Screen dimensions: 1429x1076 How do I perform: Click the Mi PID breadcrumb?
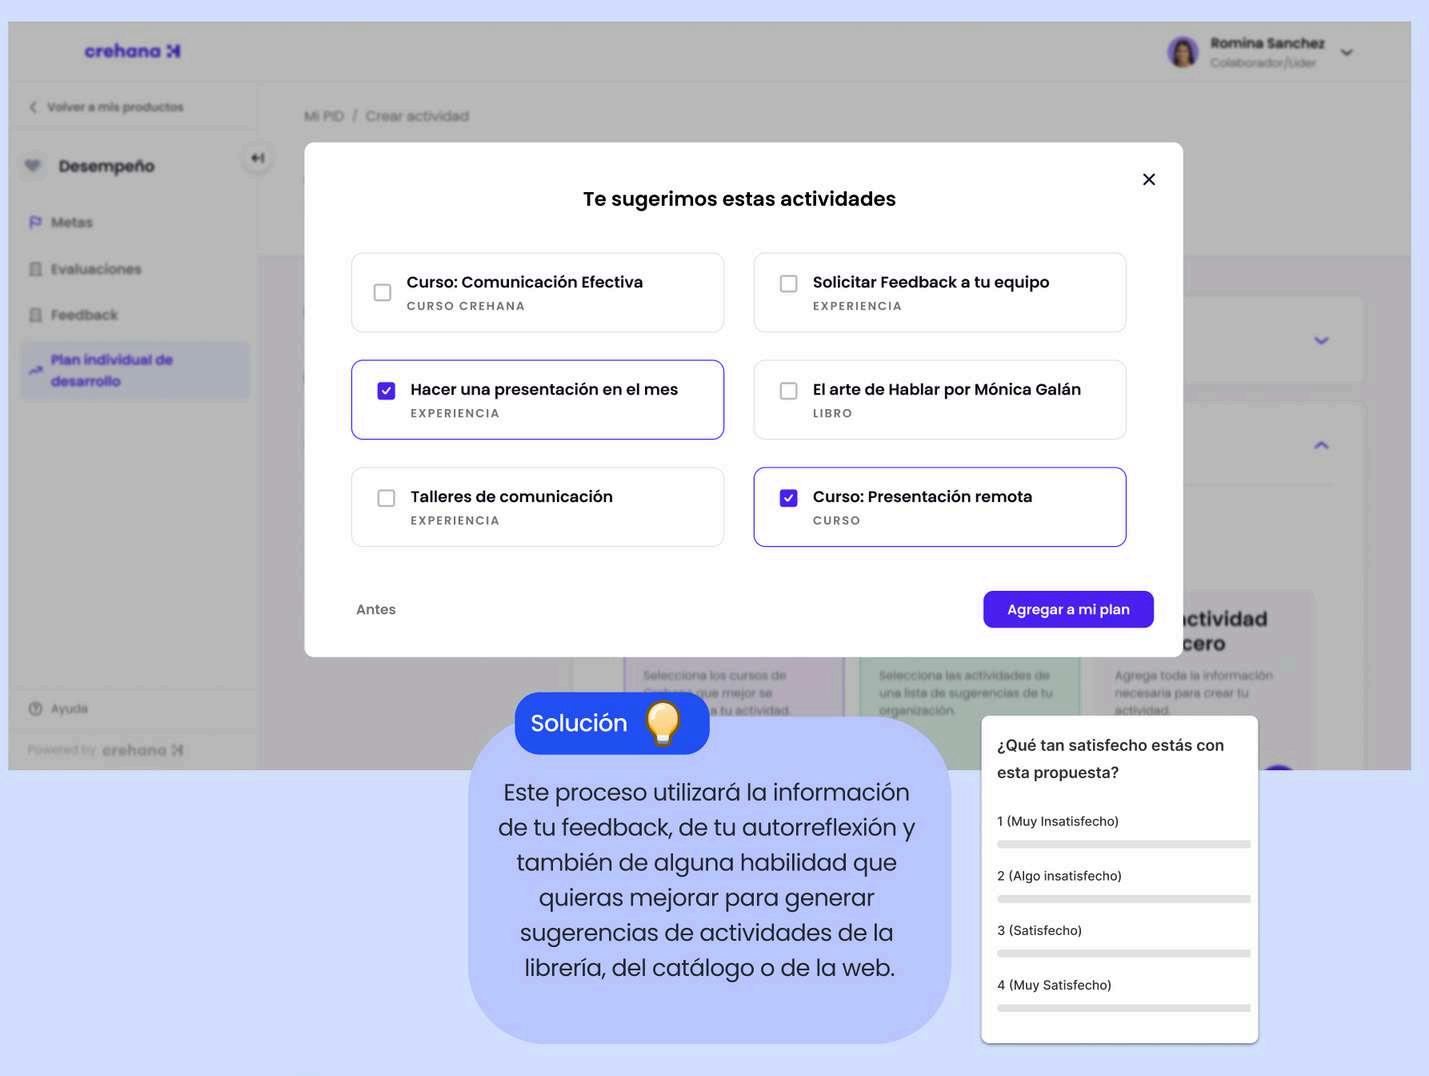tap(324, 116)
